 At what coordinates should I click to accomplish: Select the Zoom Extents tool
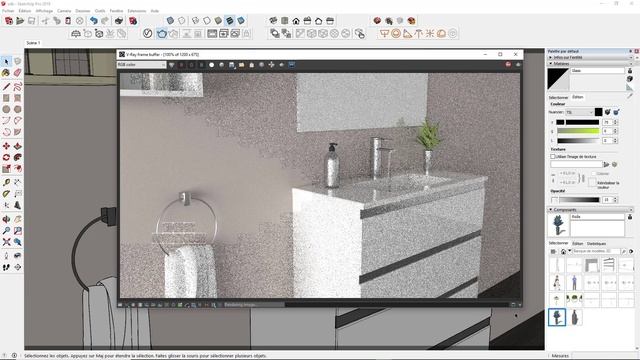6,242
